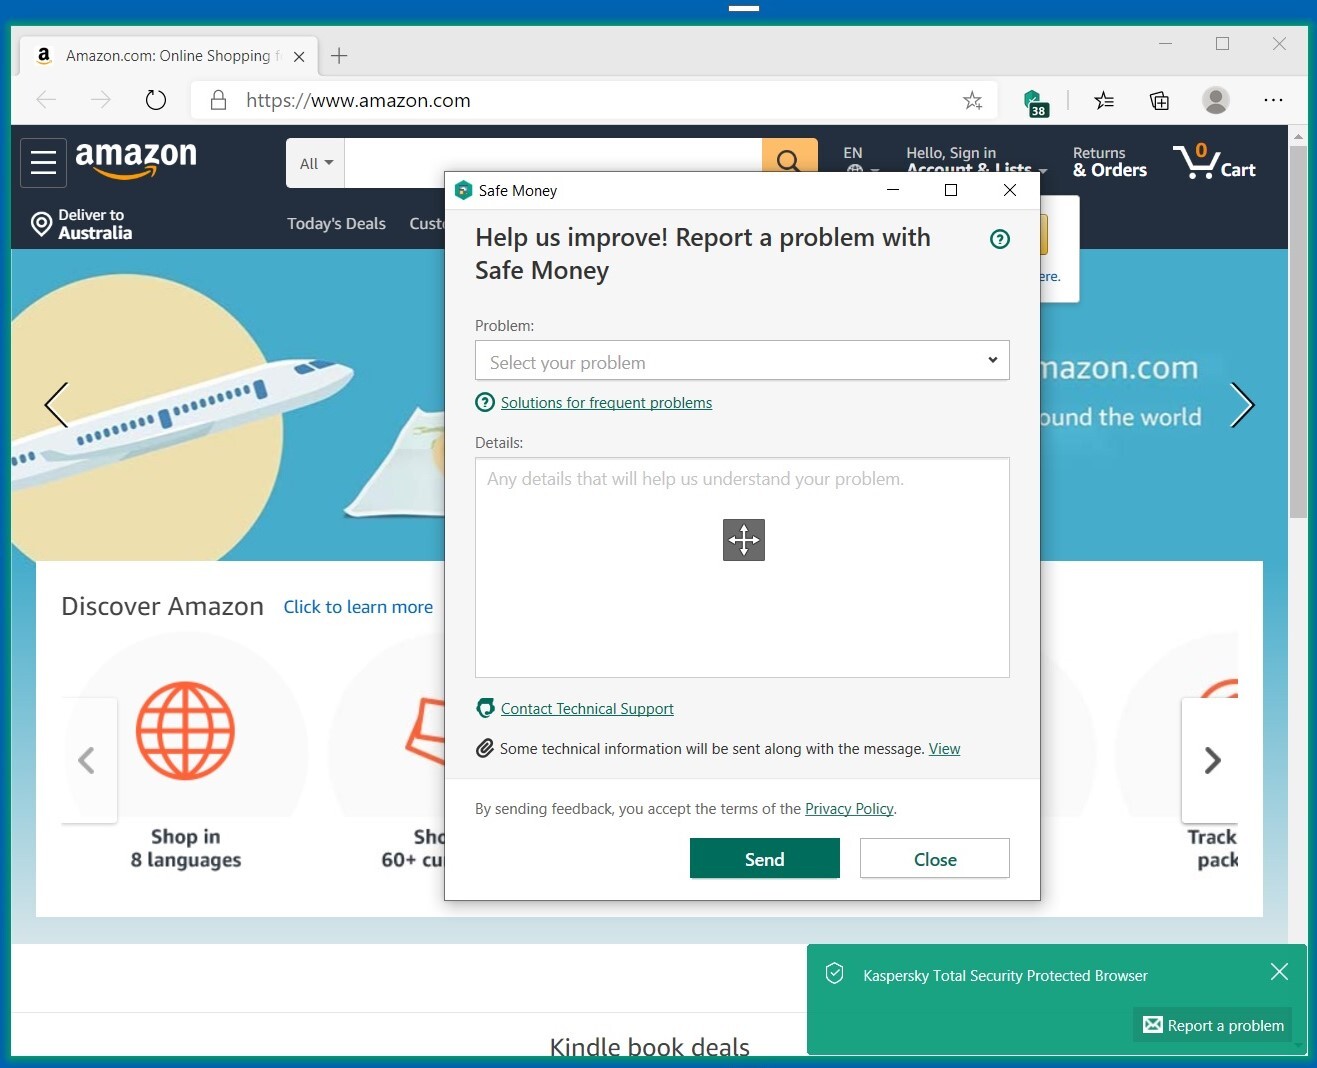This screenshot has height=1068, width=1317.
Task: Open the browser favorites list
Action: click(1104, 100)
